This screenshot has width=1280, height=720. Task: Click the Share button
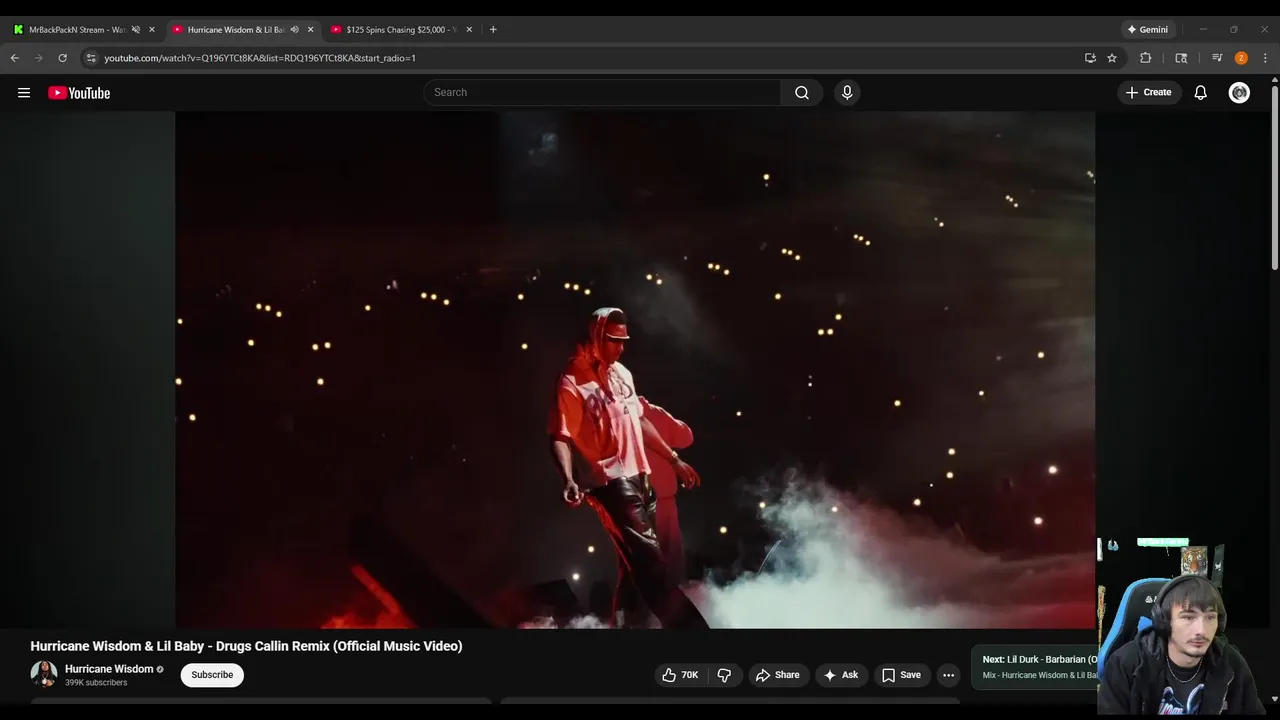point(777,675)
